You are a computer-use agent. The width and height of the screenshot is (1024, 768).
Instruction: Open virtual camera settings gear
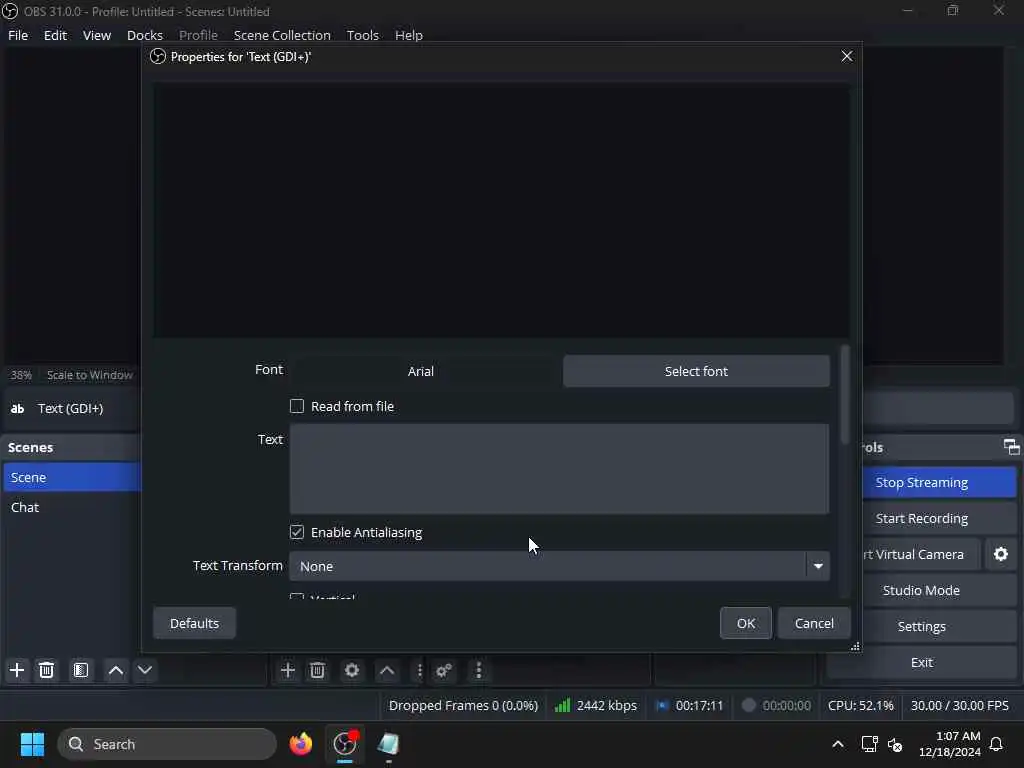[x=1000, y=554]
